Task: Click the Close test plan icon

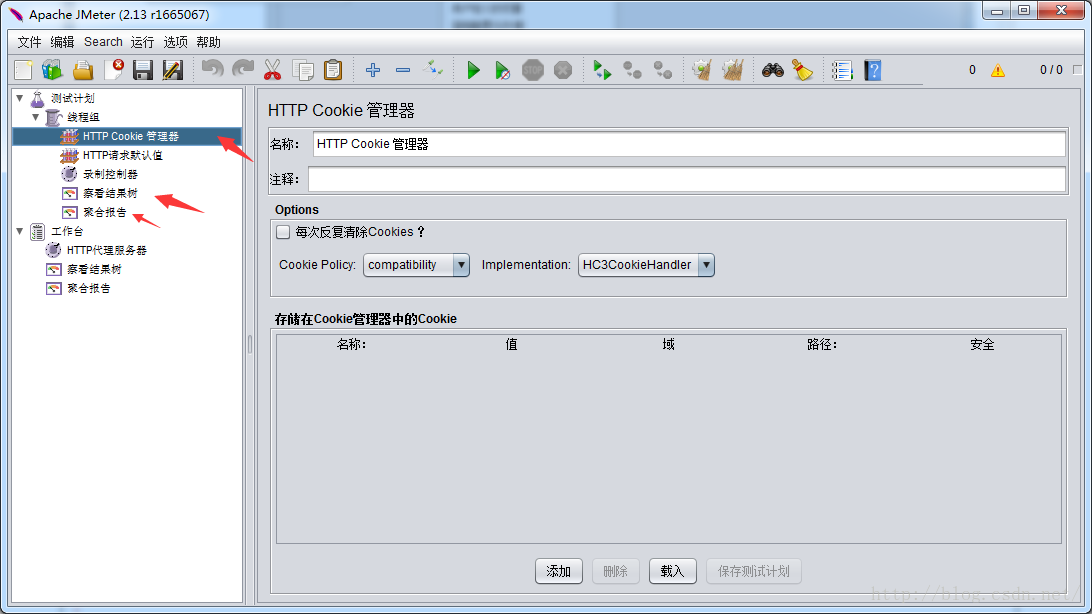Action: [114, 70]
